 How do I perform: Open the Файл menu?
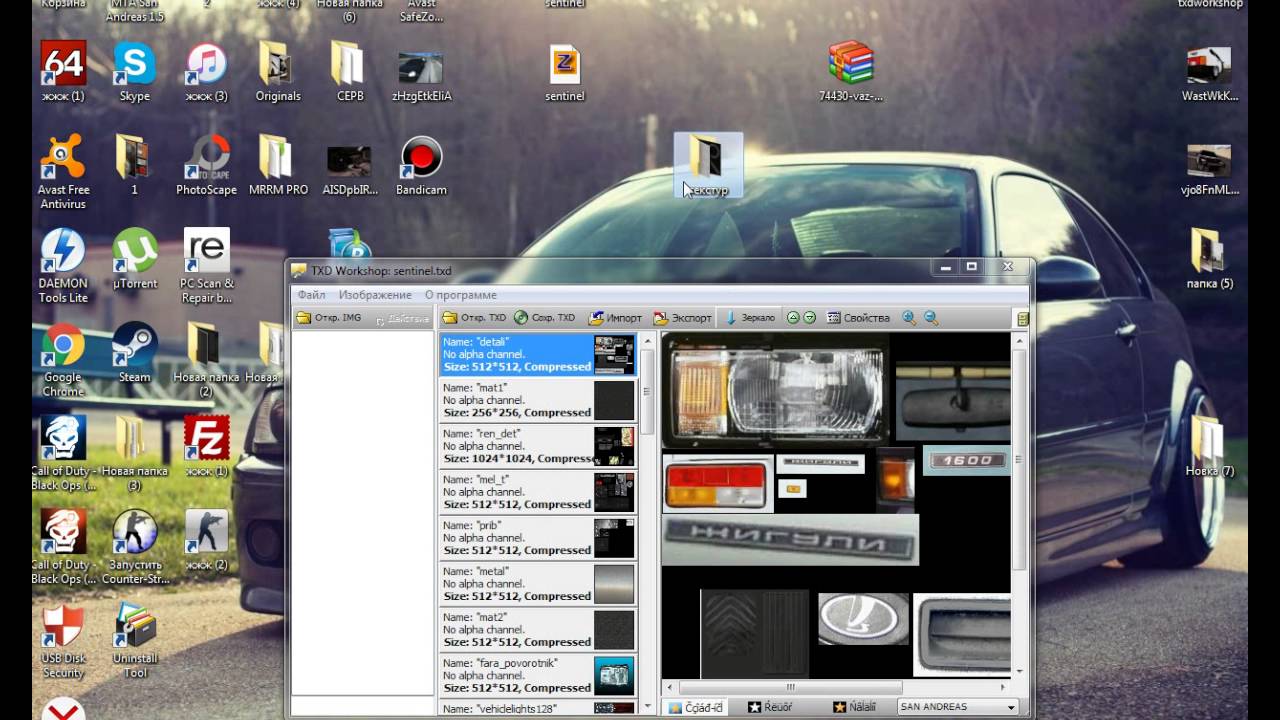[311, 295]
